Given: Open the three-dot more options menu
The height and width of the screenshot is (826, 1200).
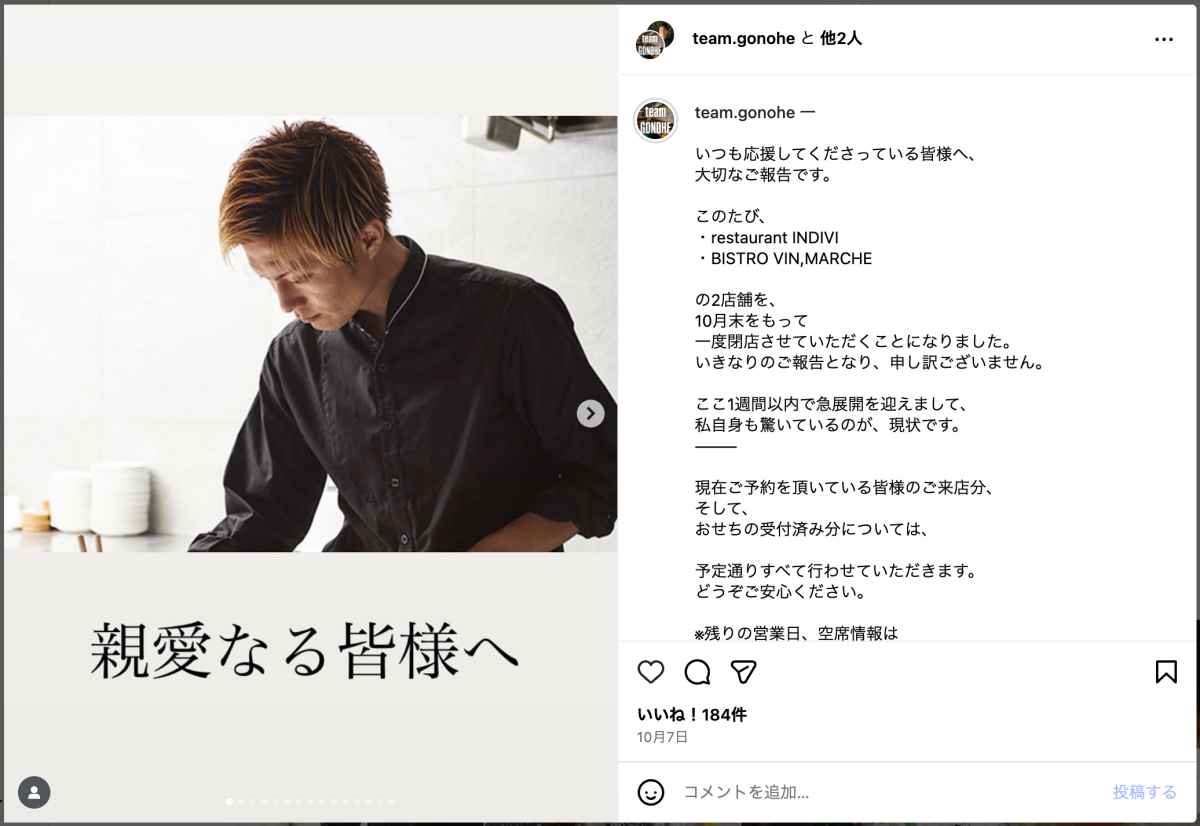Looking at the screenshot, I should pos(1164,39).
